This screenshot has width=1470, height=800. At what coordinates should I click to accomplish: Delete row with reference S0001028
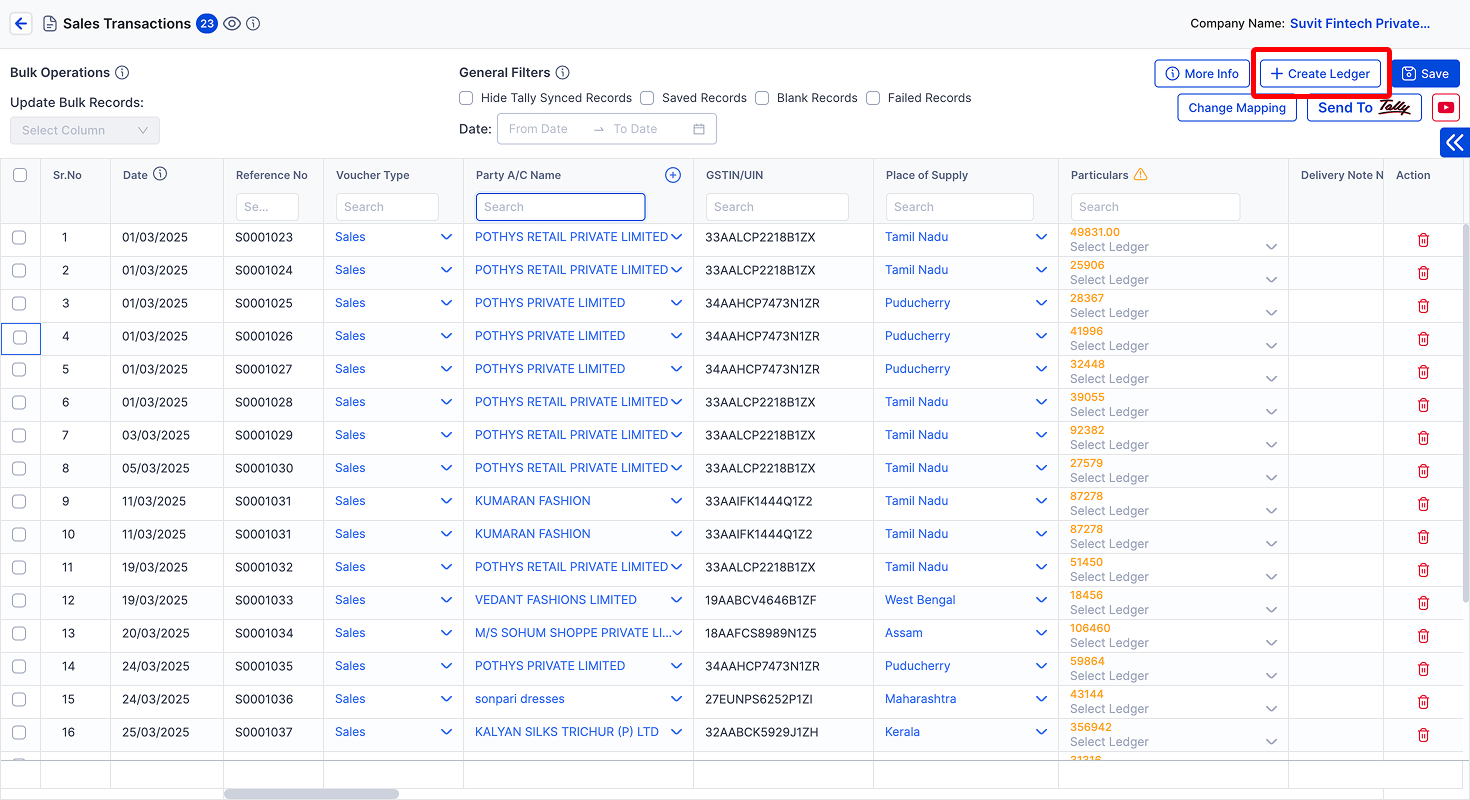(1423, 405)
